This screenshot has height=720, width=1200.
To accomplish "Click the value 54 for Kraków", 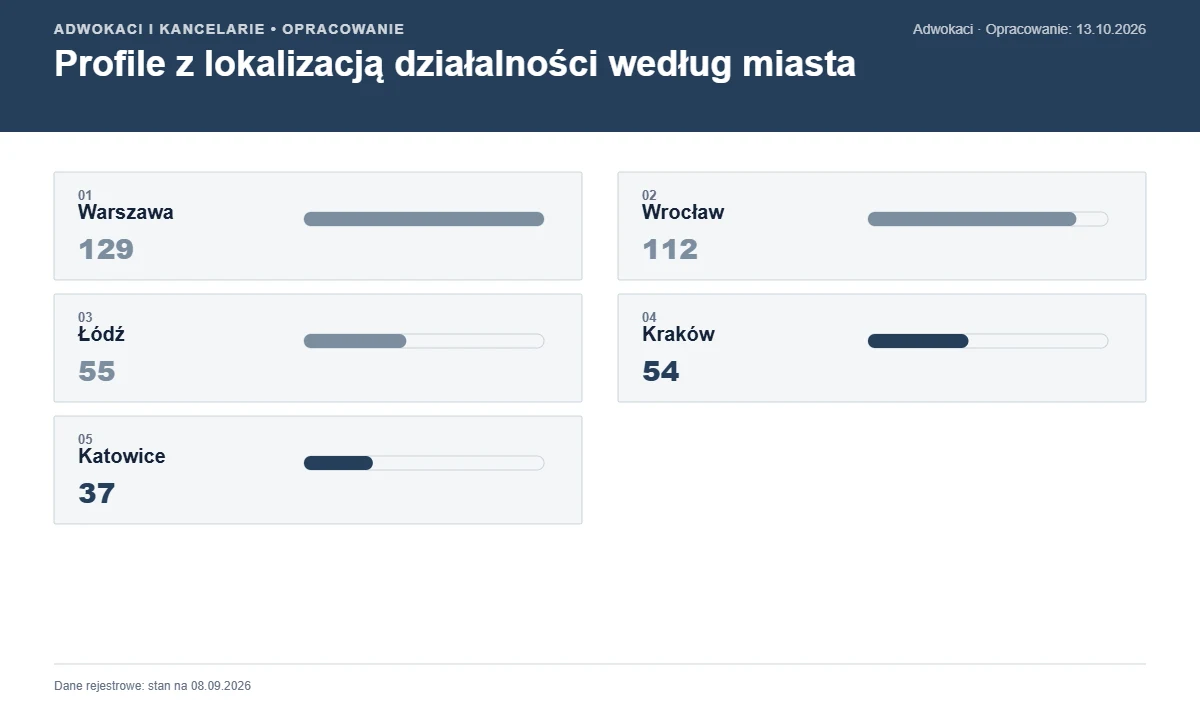I will pos(661,371).
